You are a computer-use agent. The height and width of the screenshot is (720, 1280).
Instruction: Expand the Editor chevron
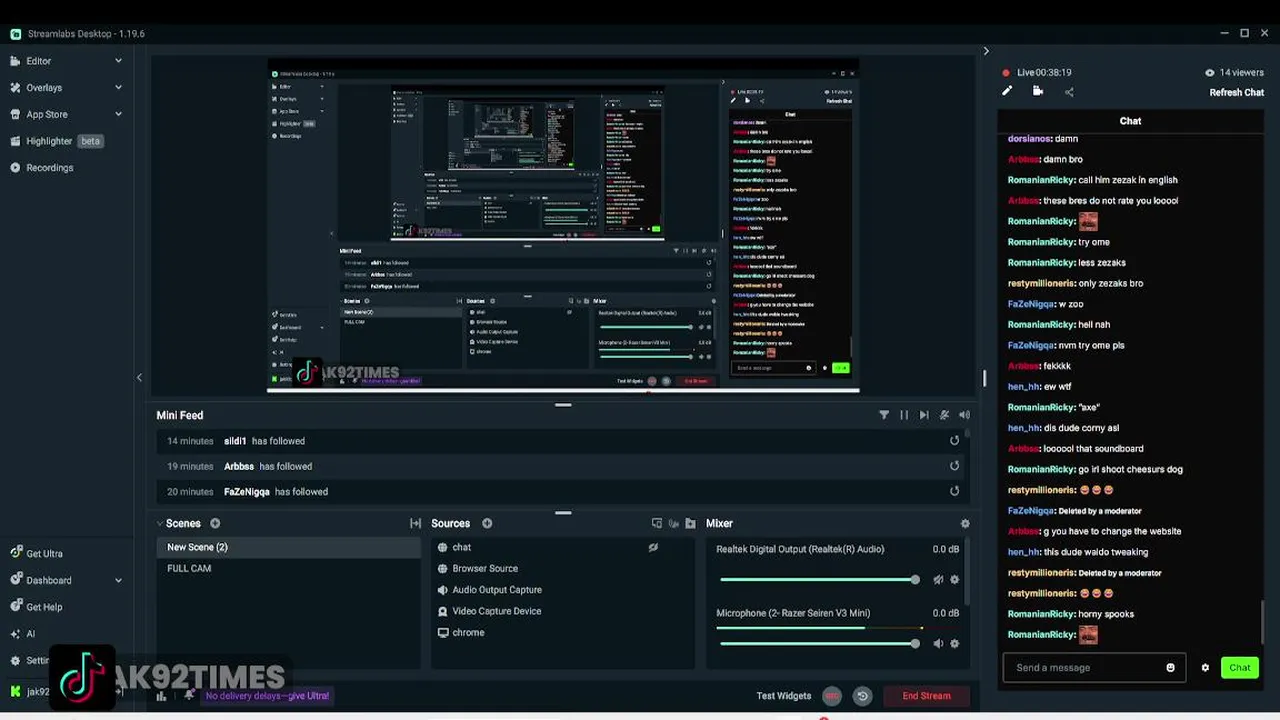pyautogui.click(x=118, y=61)
